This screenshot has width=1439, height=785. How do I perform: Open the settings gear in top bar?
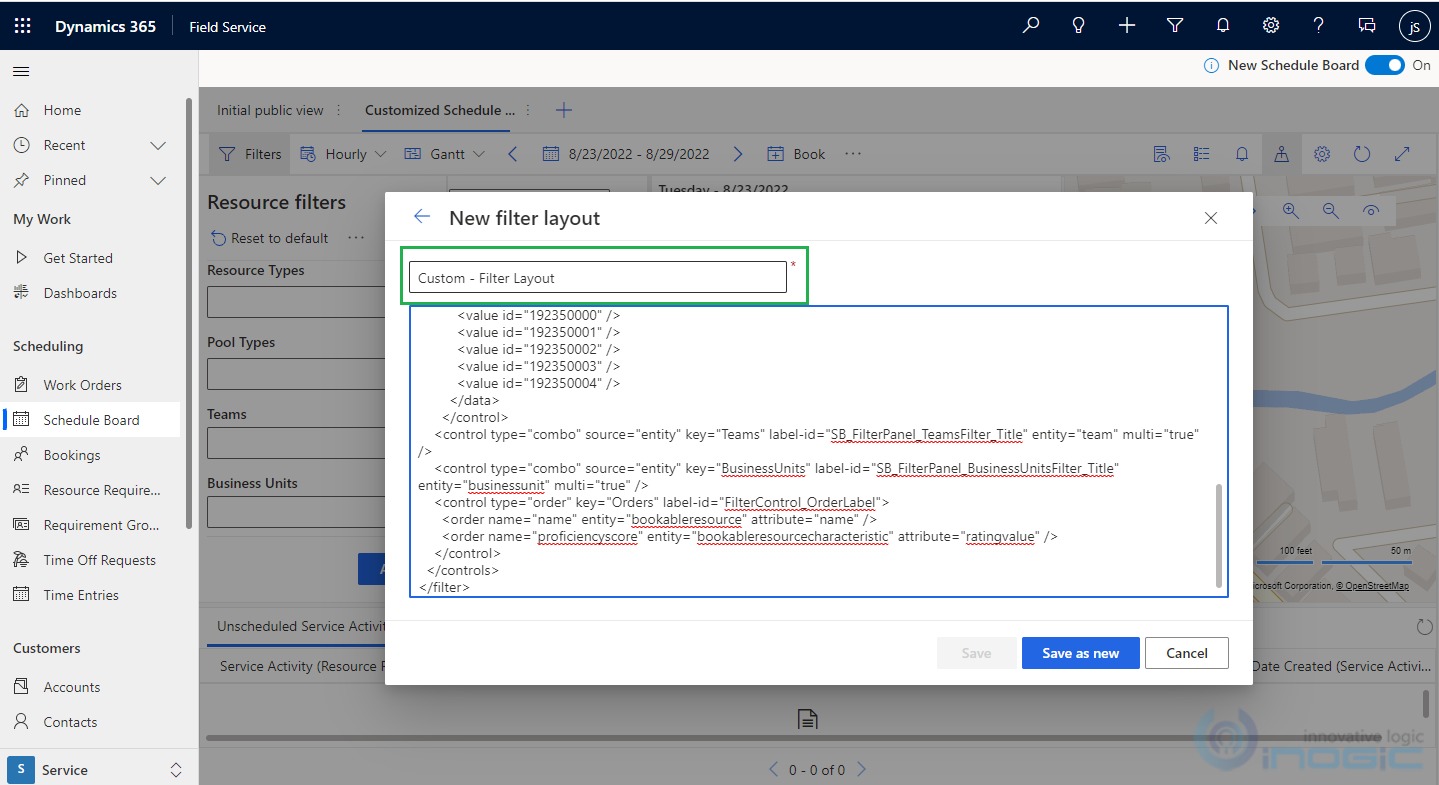point(1271,26)
